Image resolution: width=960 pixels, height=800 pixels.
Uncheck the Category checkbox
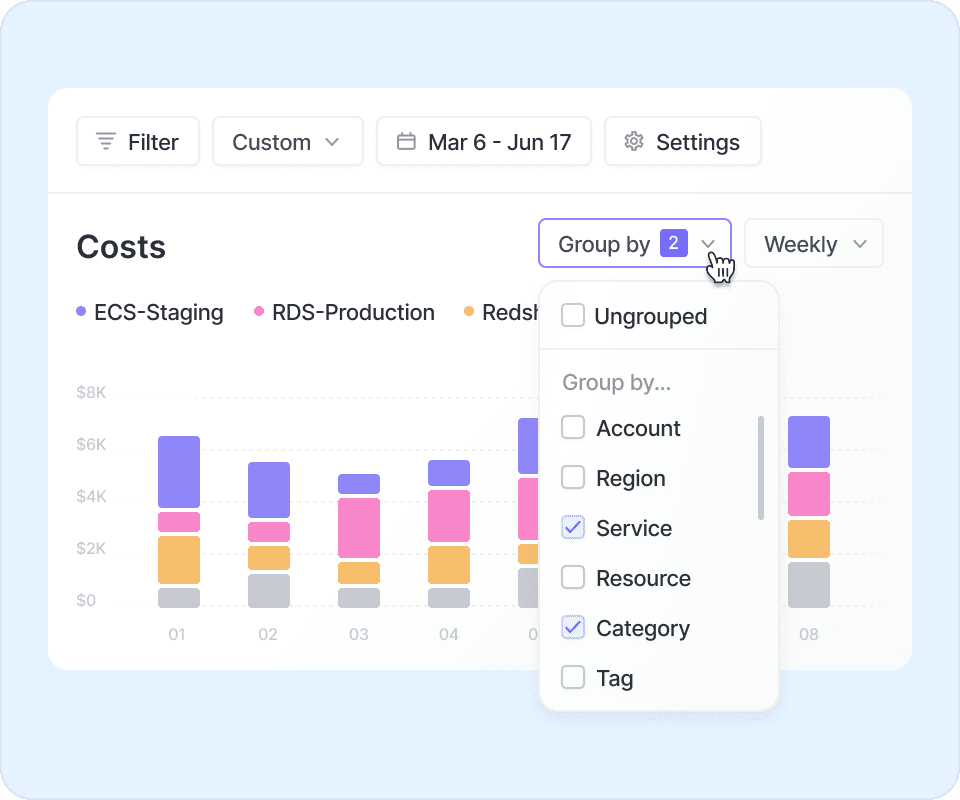tap(573, 628)
